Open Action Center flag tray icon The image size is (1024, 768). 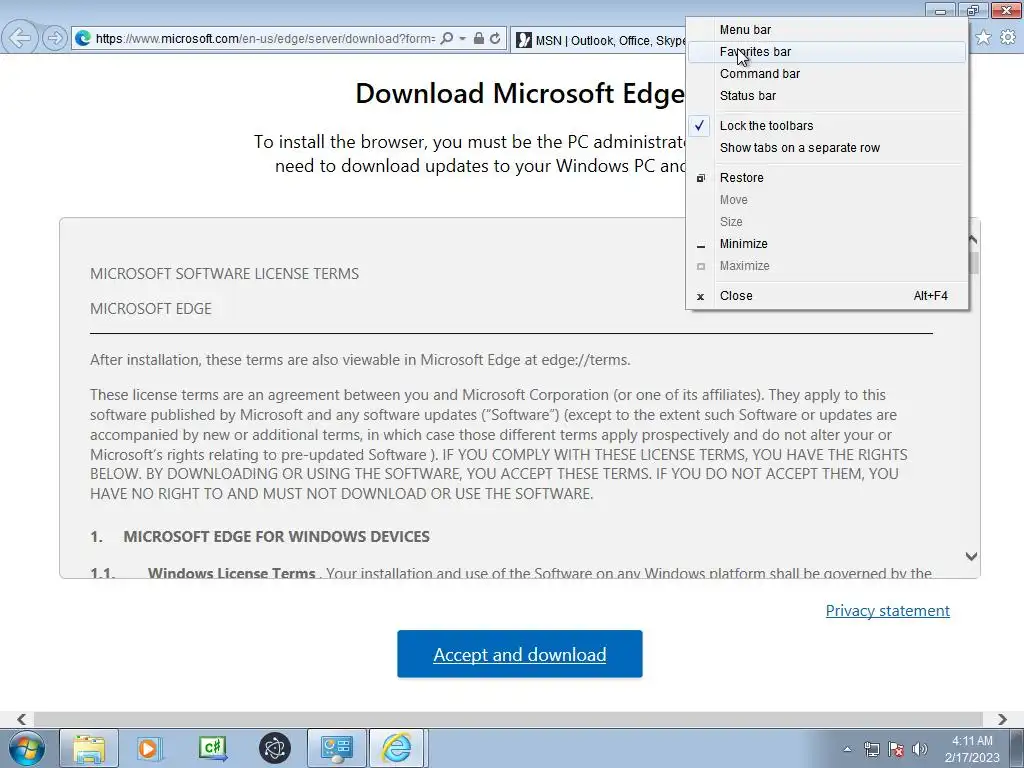pos(896,749)
